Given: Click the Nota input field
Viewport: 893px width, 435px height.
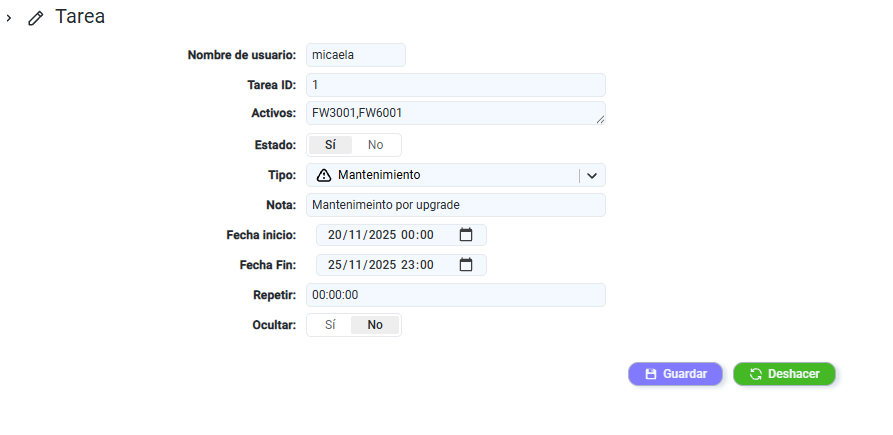Looking at the screenshot, I should tap(456, 205).
